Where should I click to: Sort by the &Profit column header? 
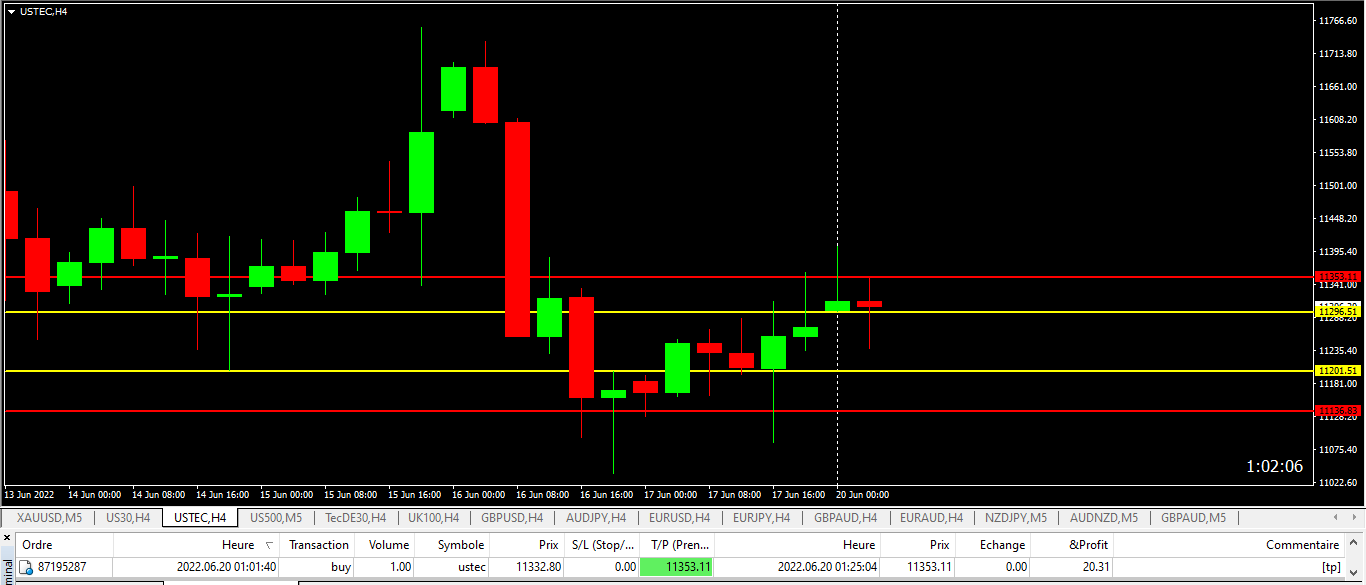click(x=1071, y=545)
